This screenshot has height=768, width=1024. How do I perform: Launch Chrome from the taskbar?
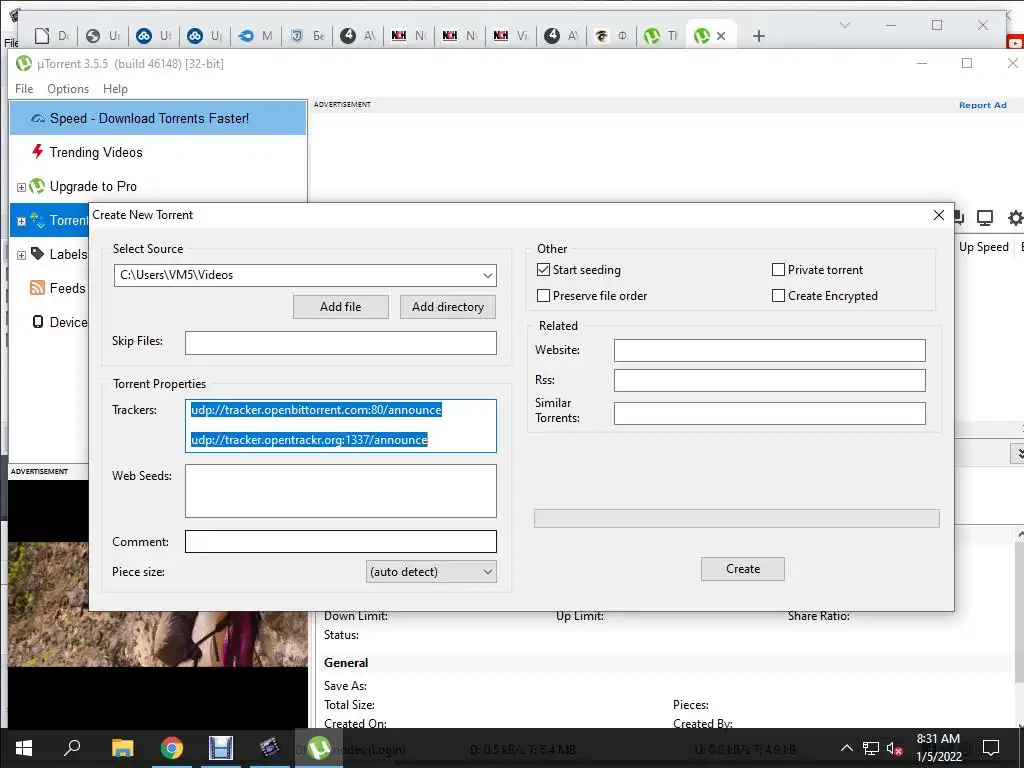[172, 748]
